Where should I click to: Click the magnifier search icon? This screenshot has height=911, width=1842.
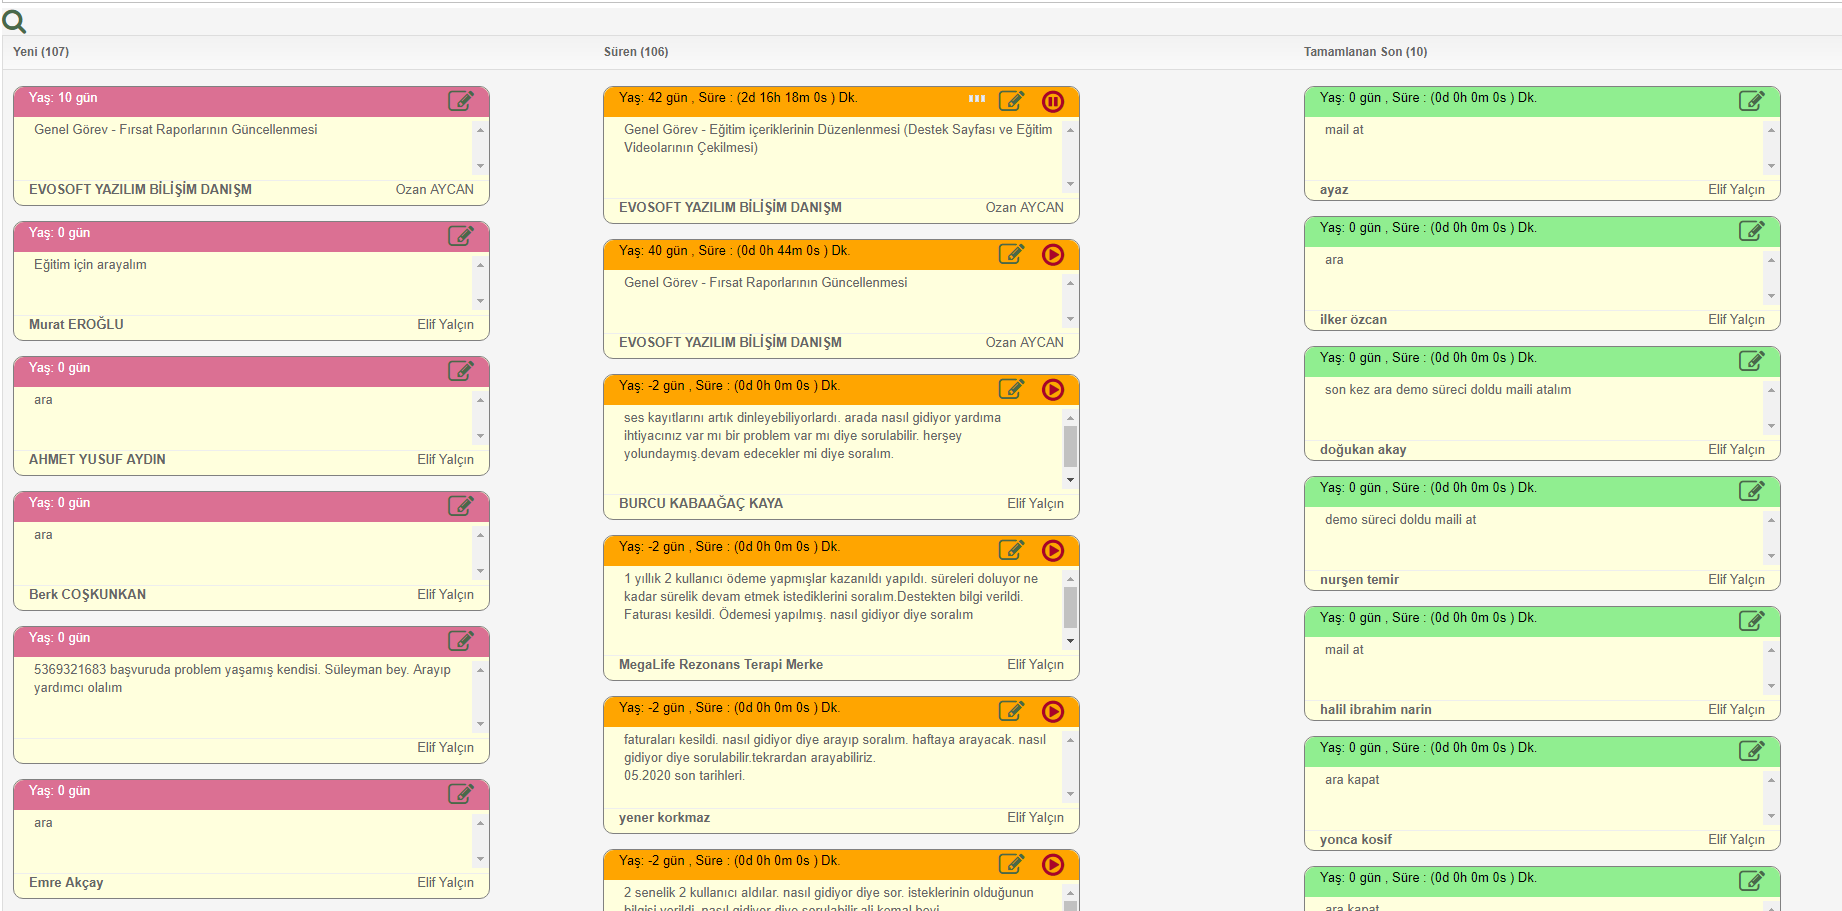(x=15, y=20)
